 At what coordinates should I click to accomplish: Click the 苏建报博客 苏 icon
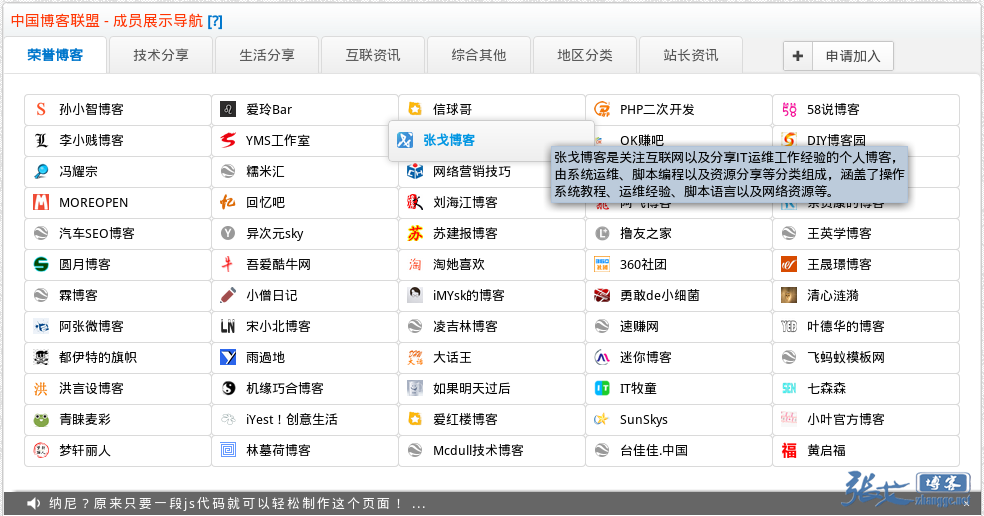point(415,234)
